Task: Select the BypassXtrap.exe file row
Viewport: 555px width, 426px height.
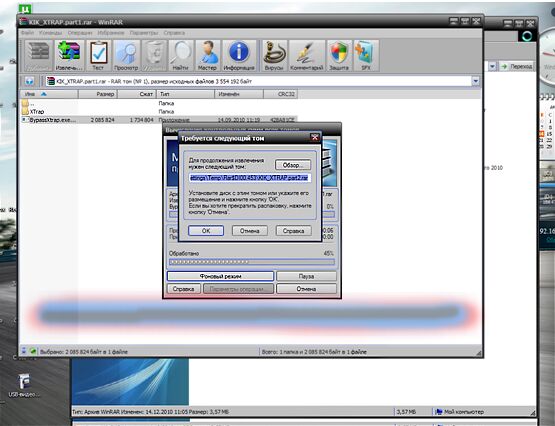Action: point(159,120)
